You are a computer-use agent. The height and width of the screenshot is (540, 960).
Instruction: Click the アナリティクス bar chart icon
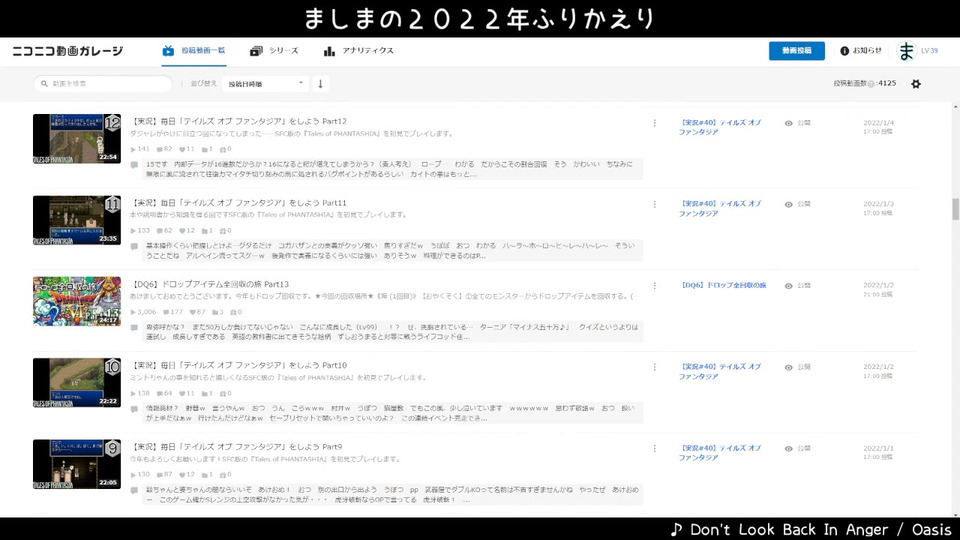pos(329,51)
